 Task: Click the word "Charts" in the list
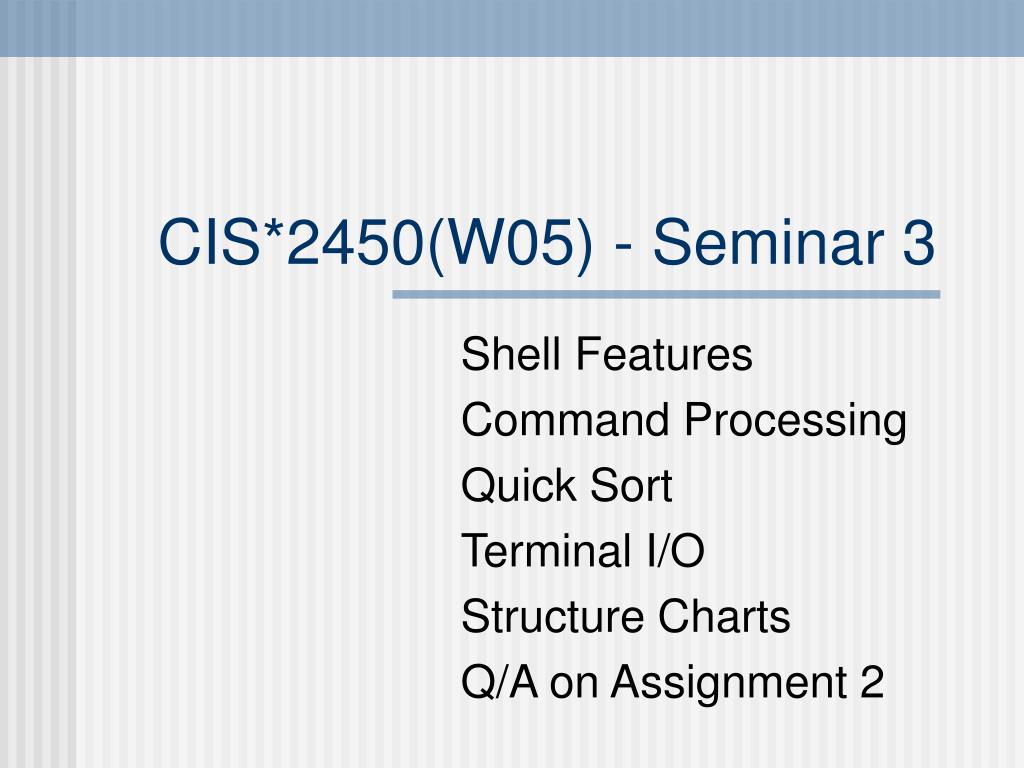[x=724, y=616]
